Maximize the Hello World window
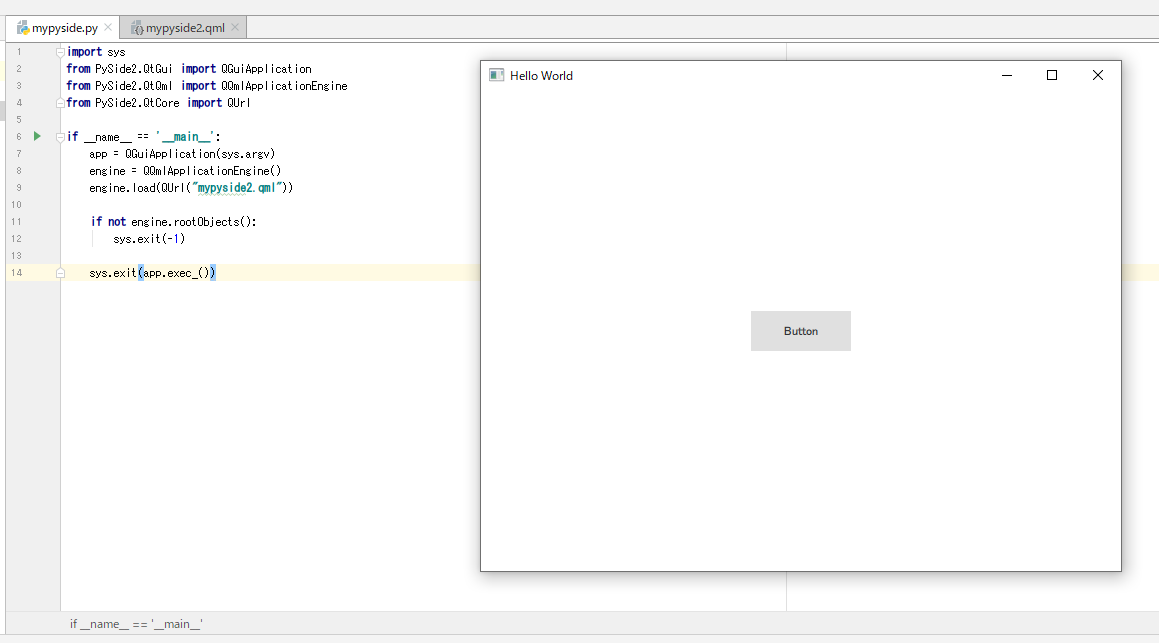Viewport: 1159px width, 643px height. click(1052, 75)
